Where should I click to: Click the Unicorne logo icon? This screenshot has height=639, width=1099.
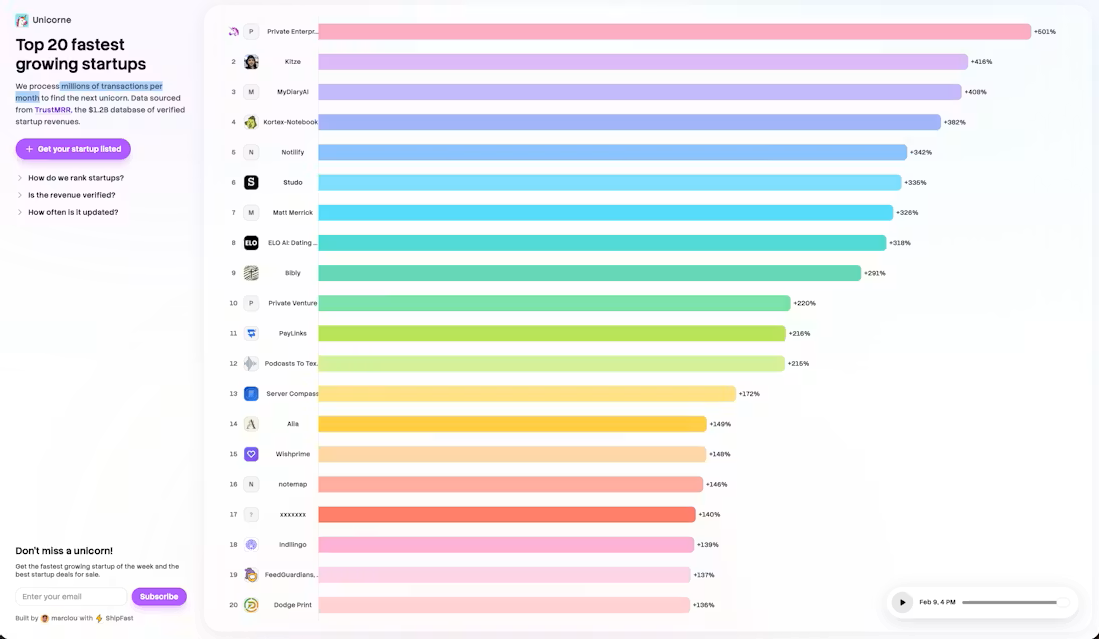[x=22, y=20]
